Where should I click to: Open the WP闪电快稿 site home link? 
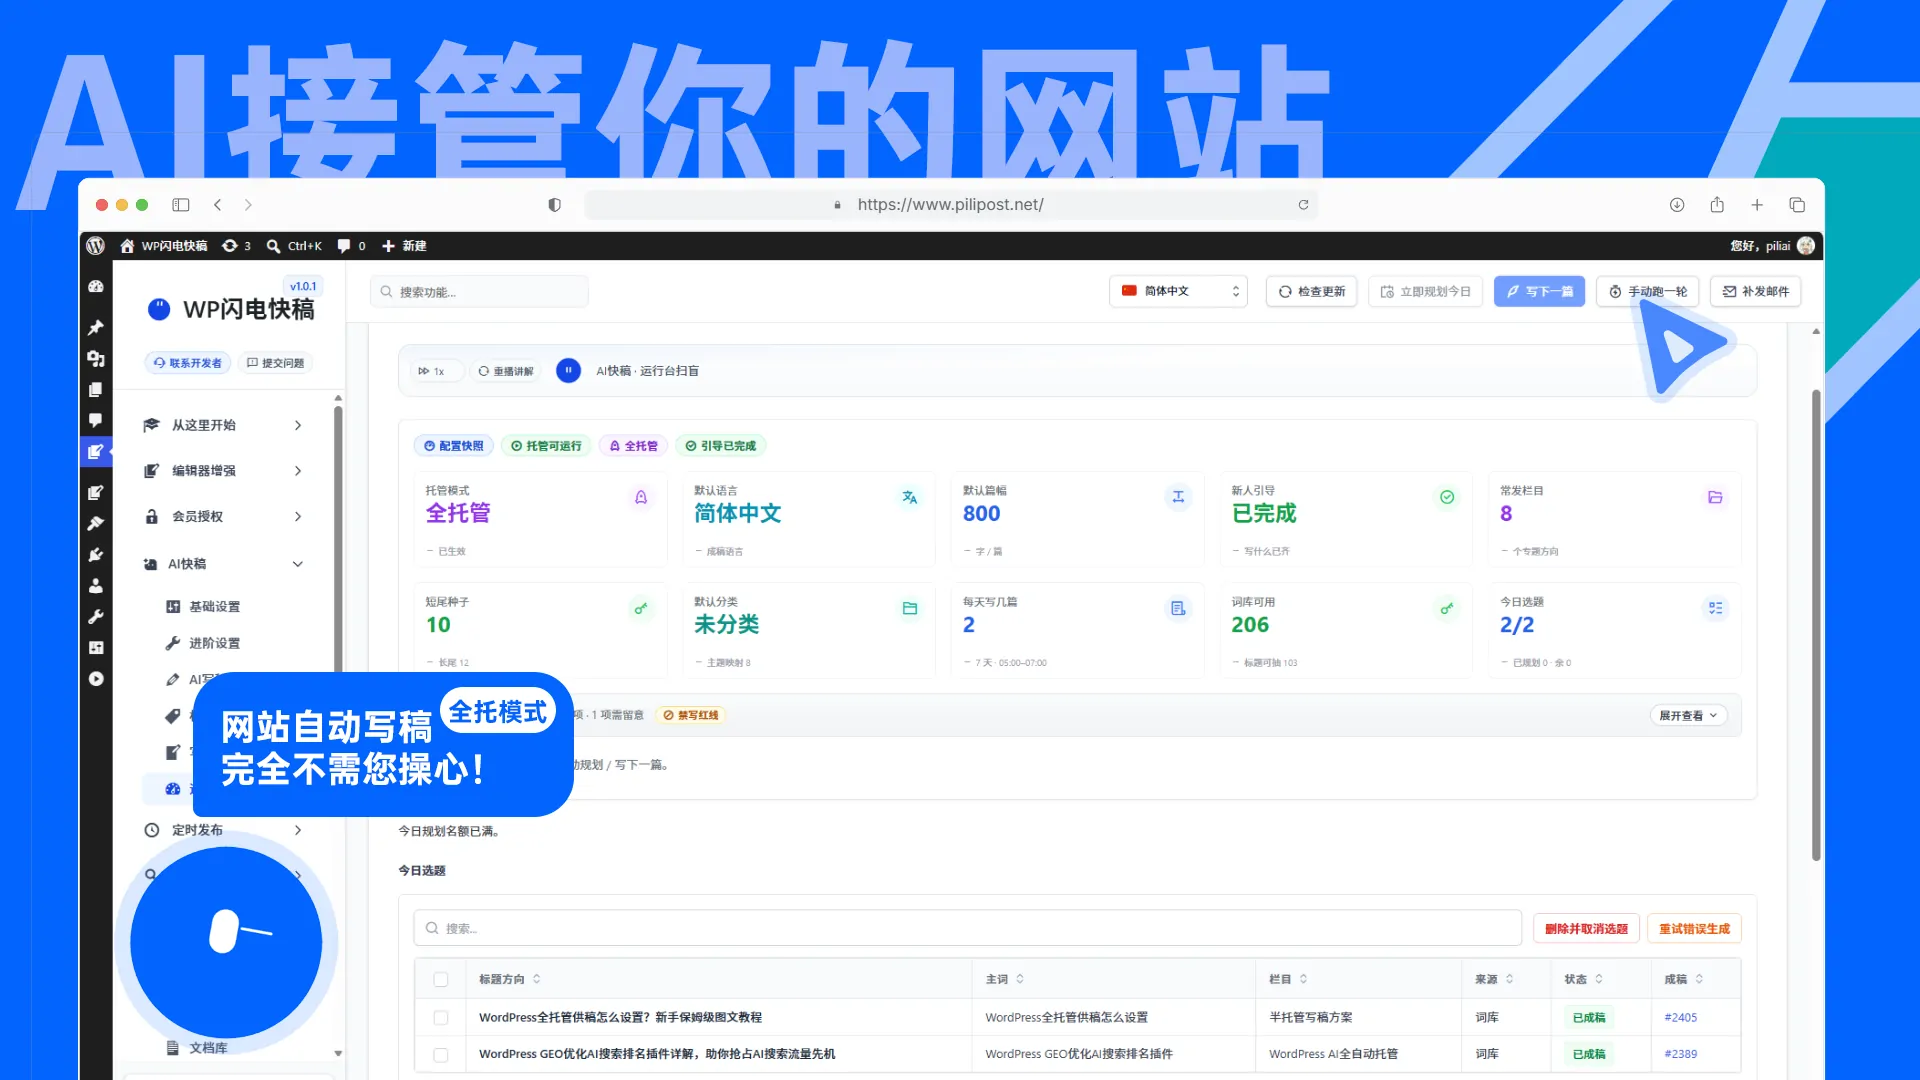[x=164, y=246]
